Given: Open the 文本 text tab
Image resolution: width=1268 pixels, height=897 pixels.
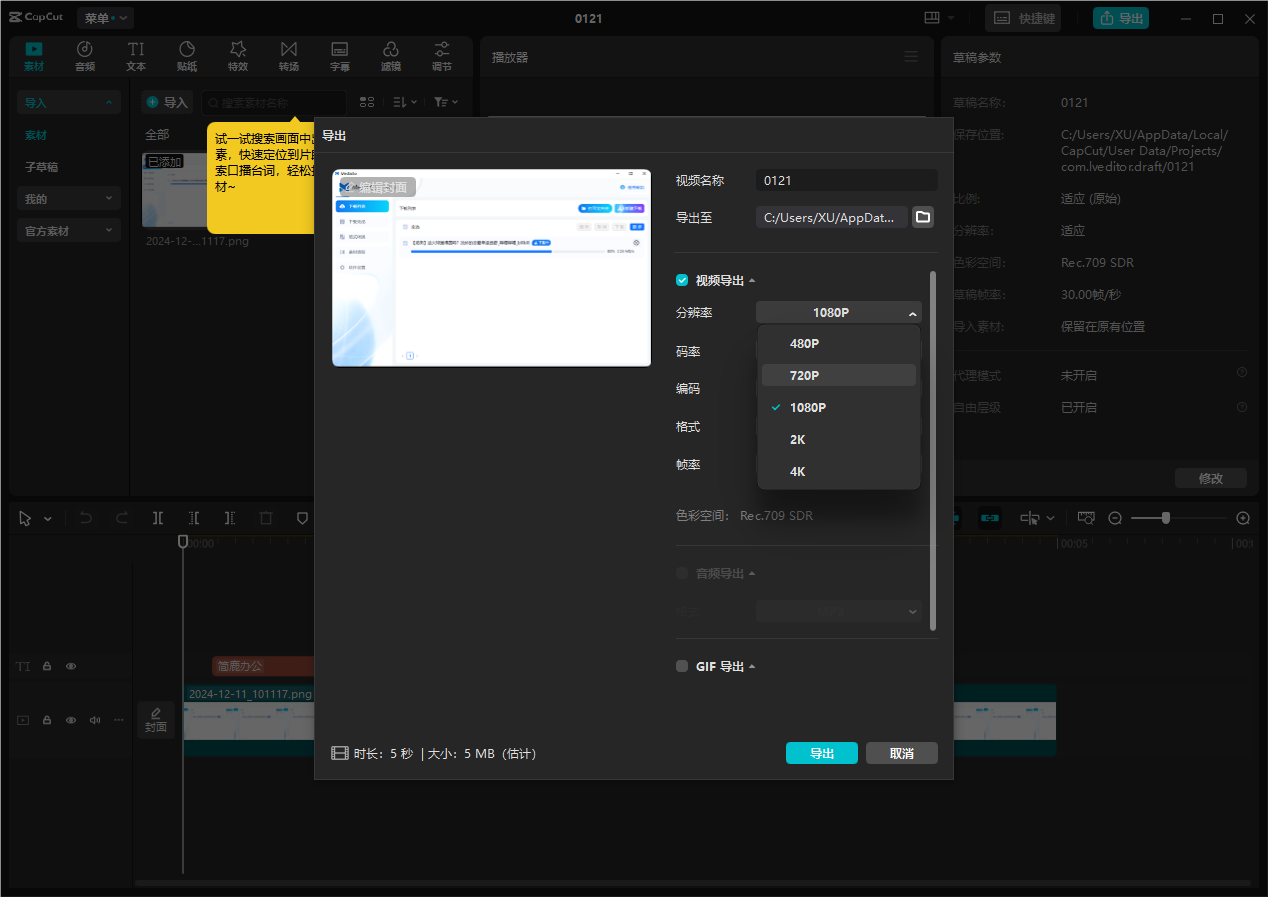Looking at the screenshot, I should 136,56.
